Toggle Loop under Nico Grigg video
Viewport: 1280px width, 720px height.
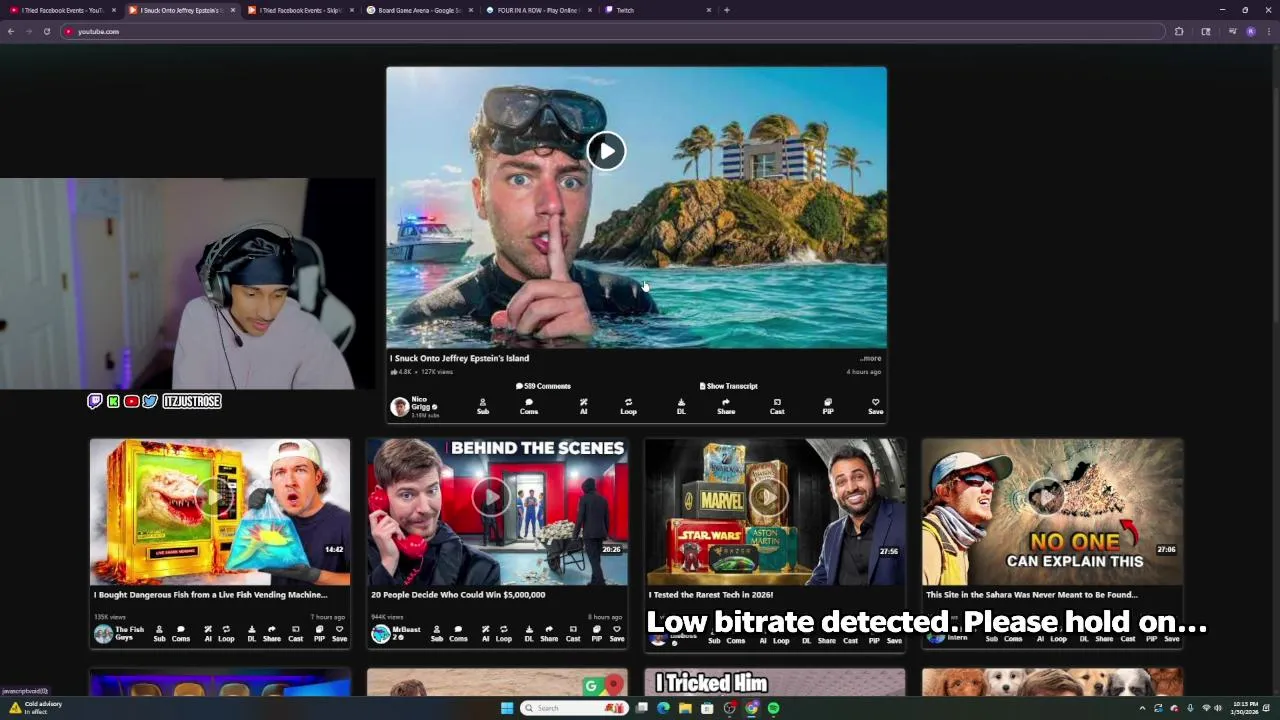(628, 406)
